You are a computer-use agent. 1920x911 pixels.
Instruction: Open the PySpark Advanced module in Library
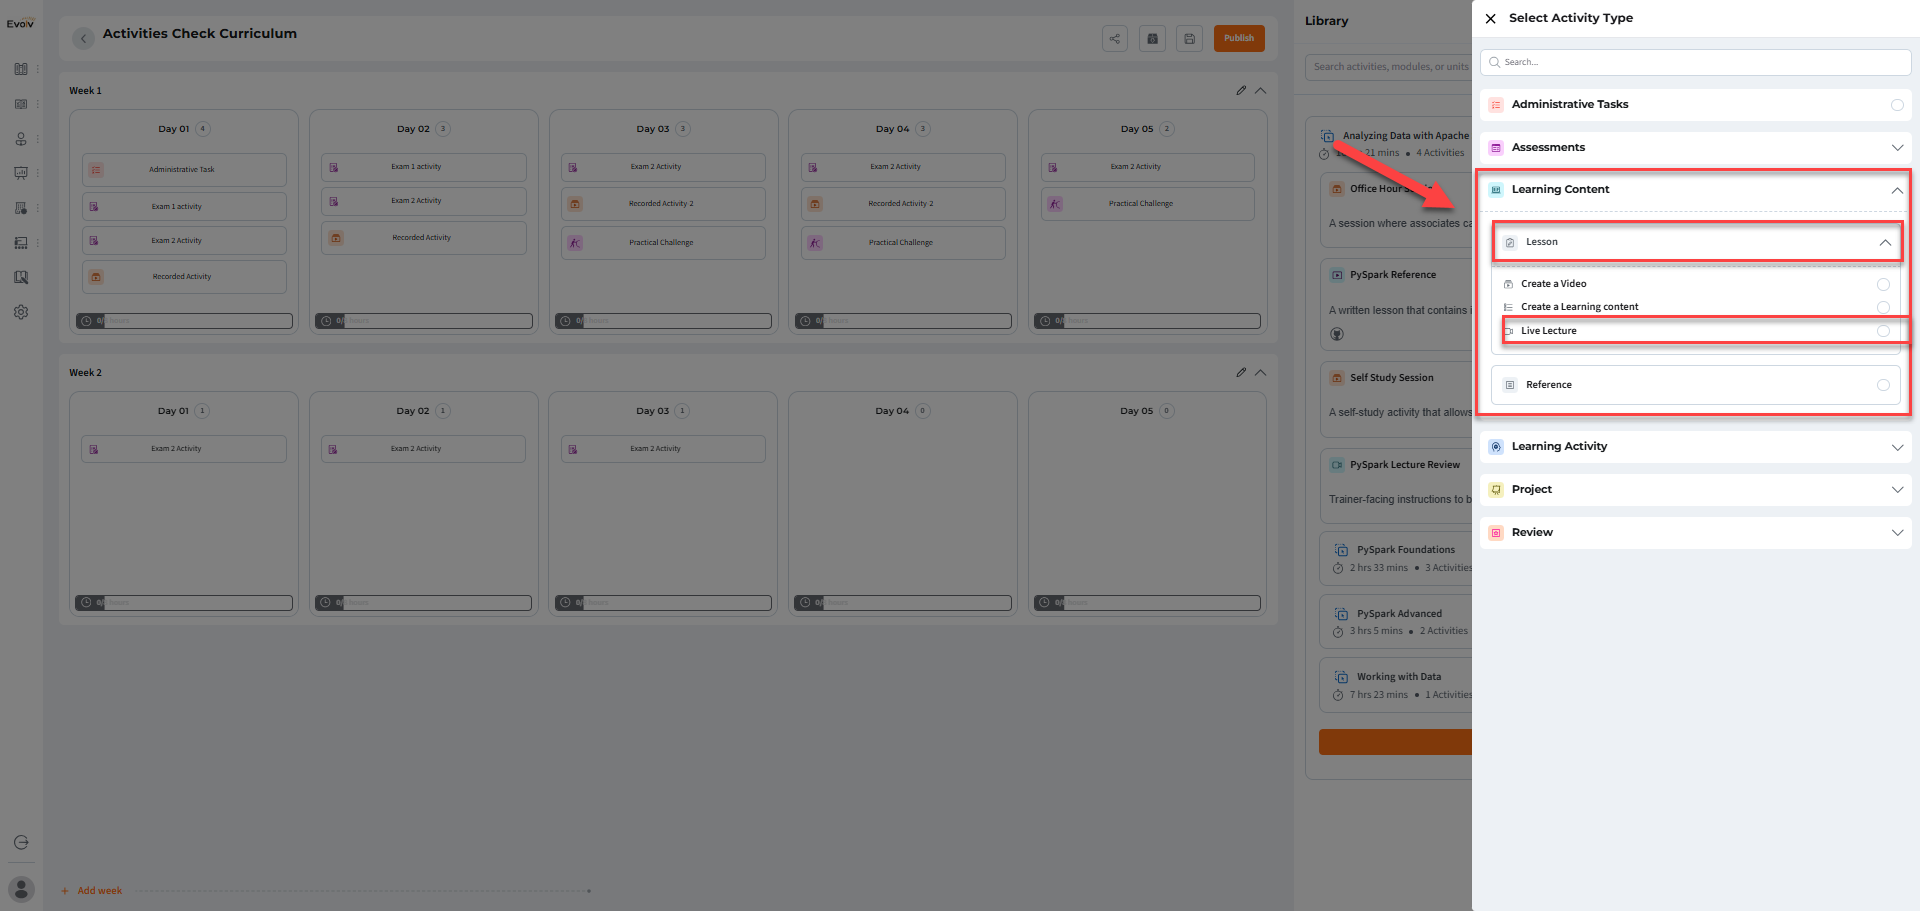[x=1396, y=622]
